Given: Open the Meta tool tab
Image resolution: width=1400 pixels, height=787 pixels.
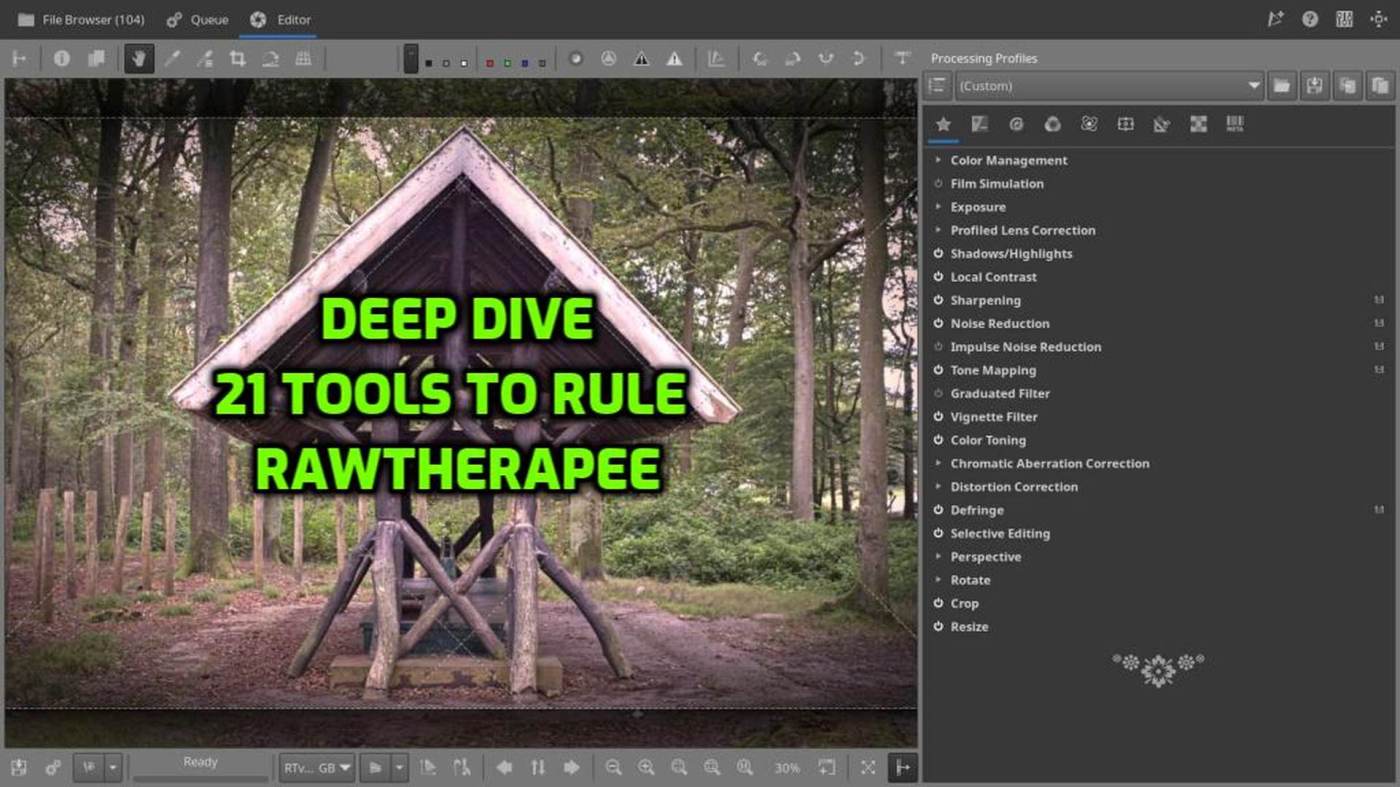Looking at the screenshot, I should (x=1235, y=124).
